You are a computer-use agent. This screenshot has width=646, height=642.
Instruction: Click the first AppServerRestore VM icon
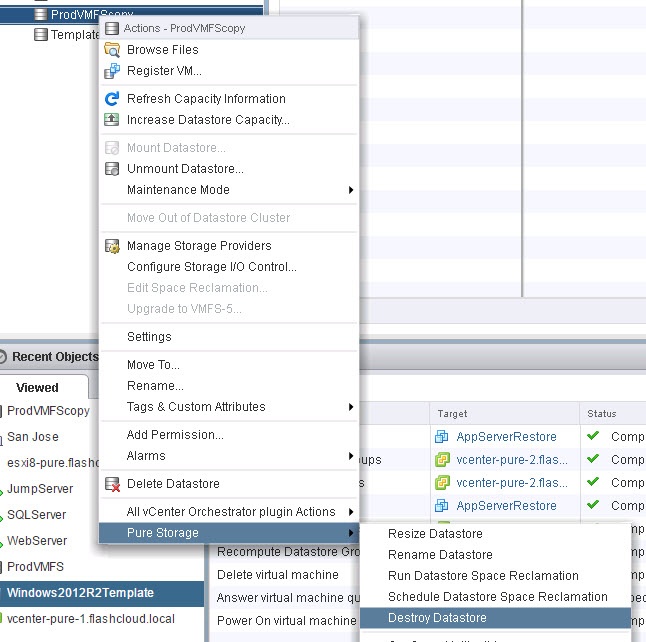pyautogui.click(x=442, y=436)
